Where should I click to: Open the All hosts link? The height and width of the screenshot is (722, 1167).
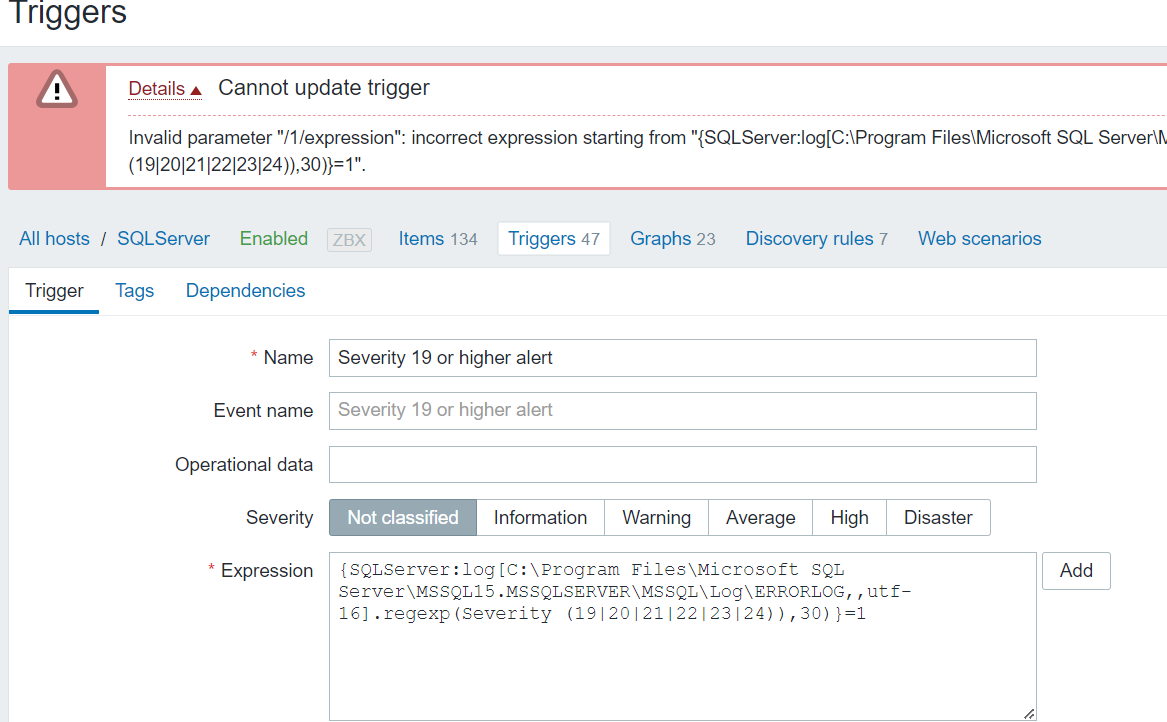coord(54,239)
